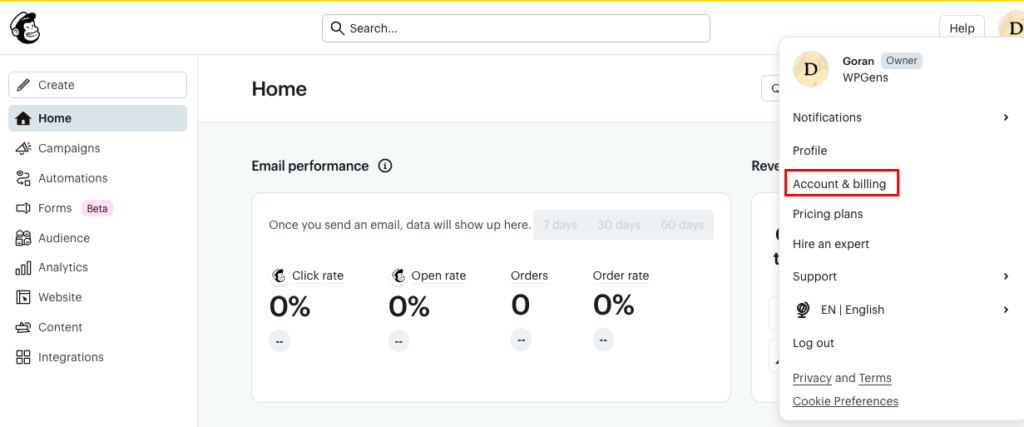Open Support in the account menu

(x=902, y=277)
